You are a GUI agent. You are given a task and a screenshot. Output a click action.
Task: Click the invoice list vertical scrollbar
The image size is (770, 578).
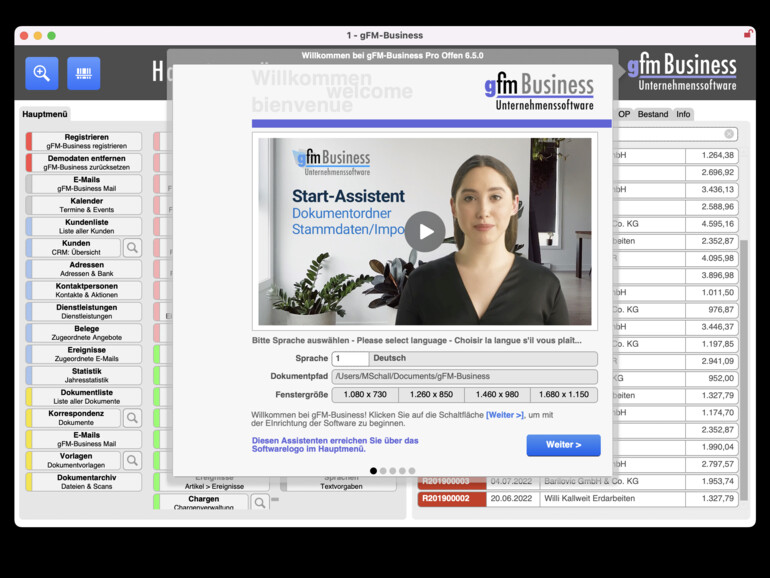tap(744, 371)
